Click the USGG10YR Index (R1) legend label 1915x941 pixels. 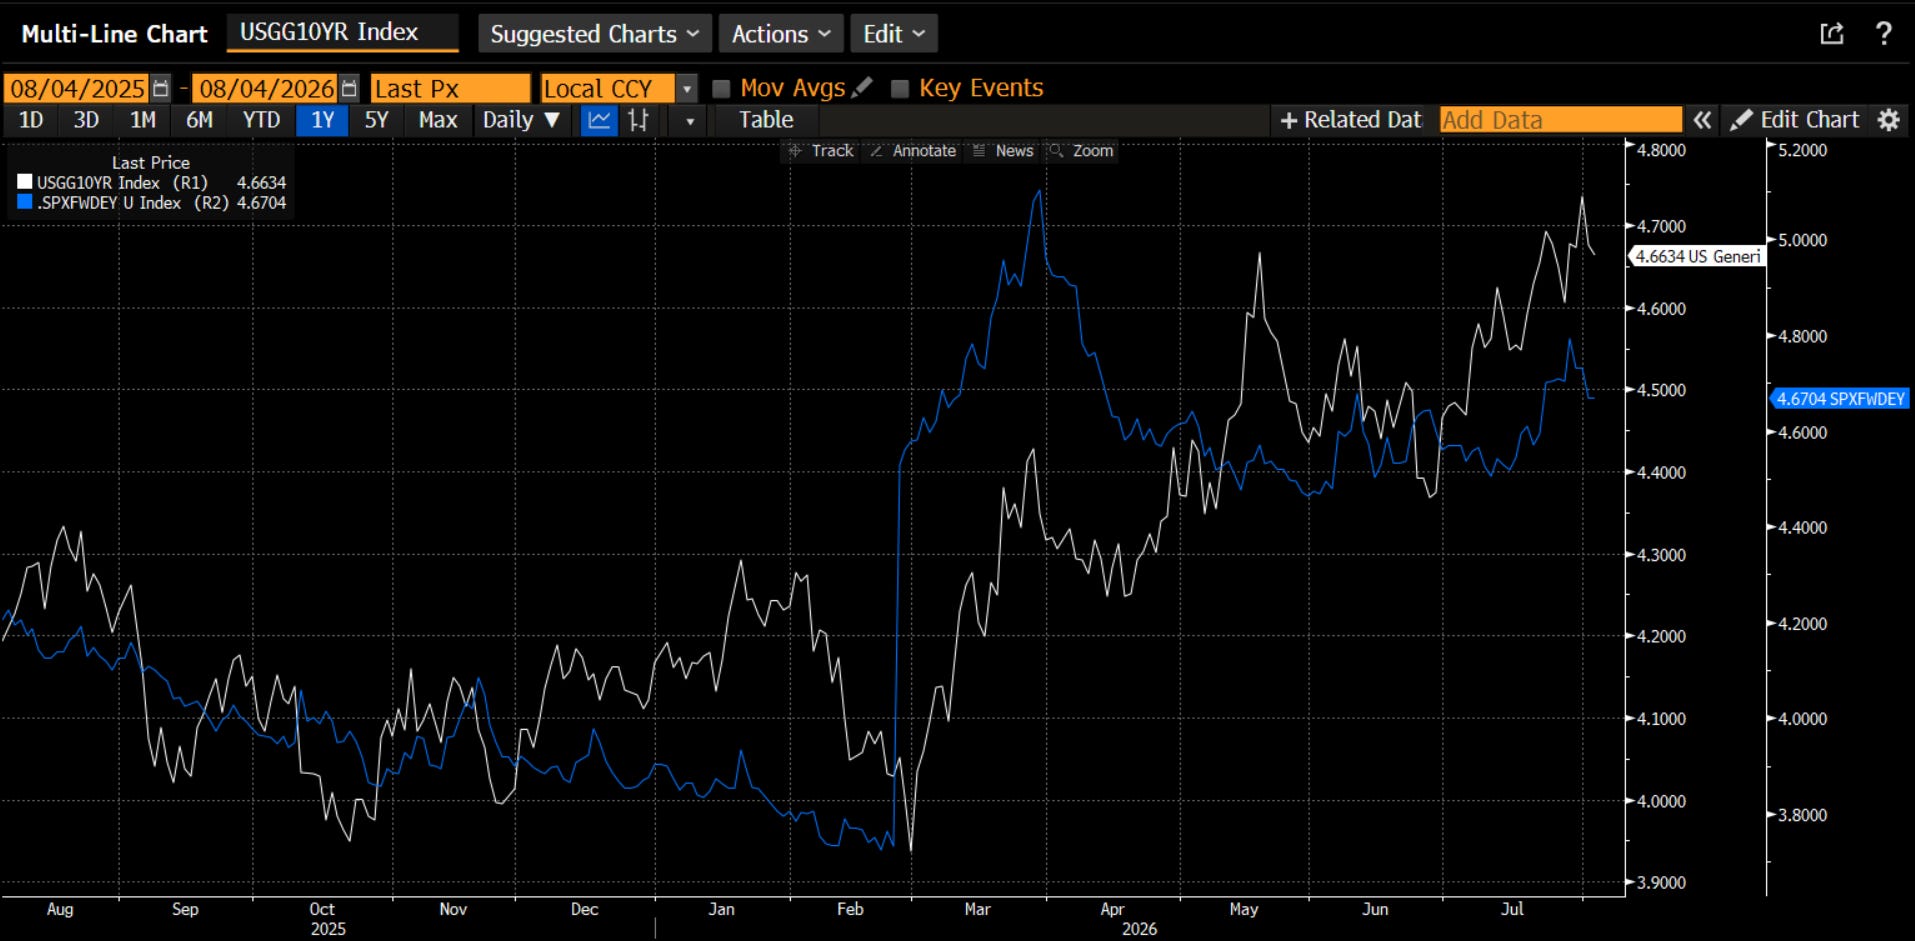122,183
